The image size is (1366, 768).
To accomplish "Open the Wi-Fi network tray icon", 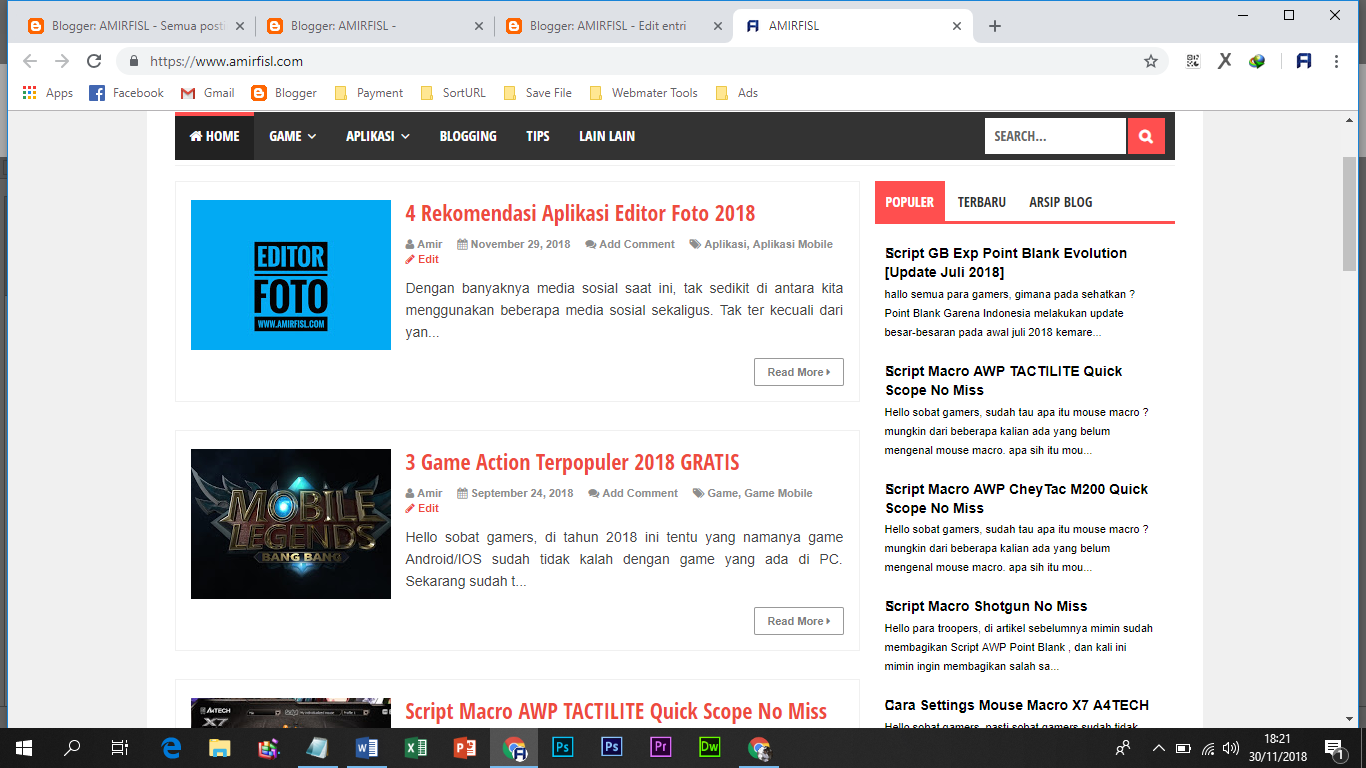I will [x=1208, y=747].
